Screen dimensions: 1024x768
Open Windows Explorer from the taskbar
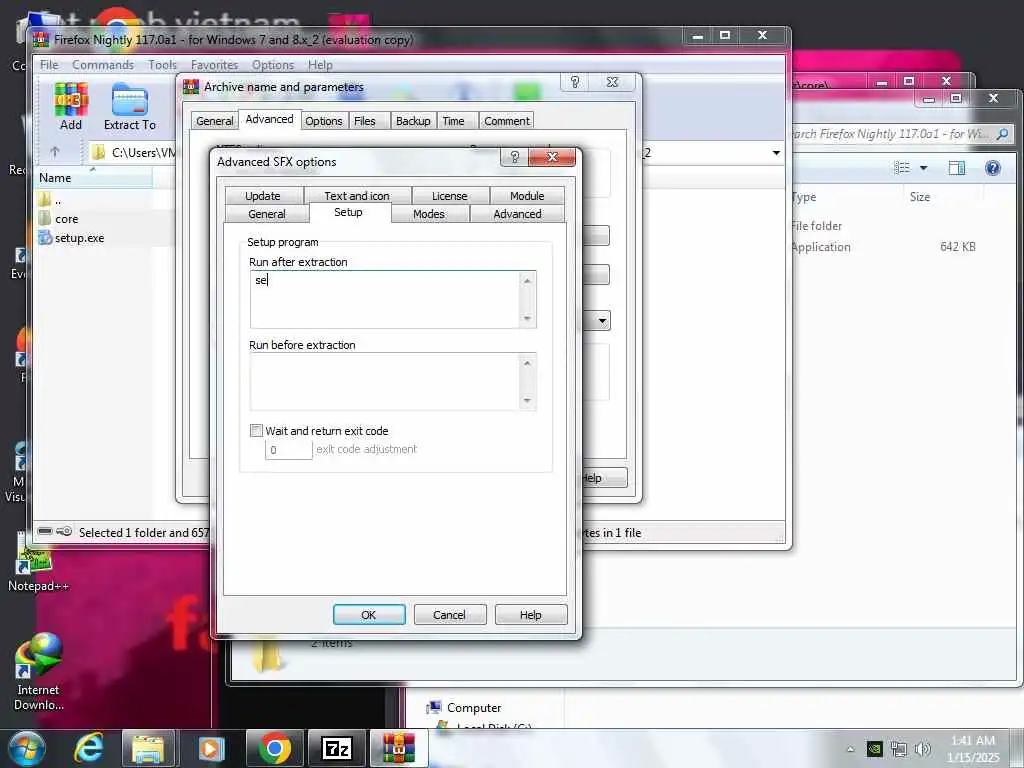[148, 748]
